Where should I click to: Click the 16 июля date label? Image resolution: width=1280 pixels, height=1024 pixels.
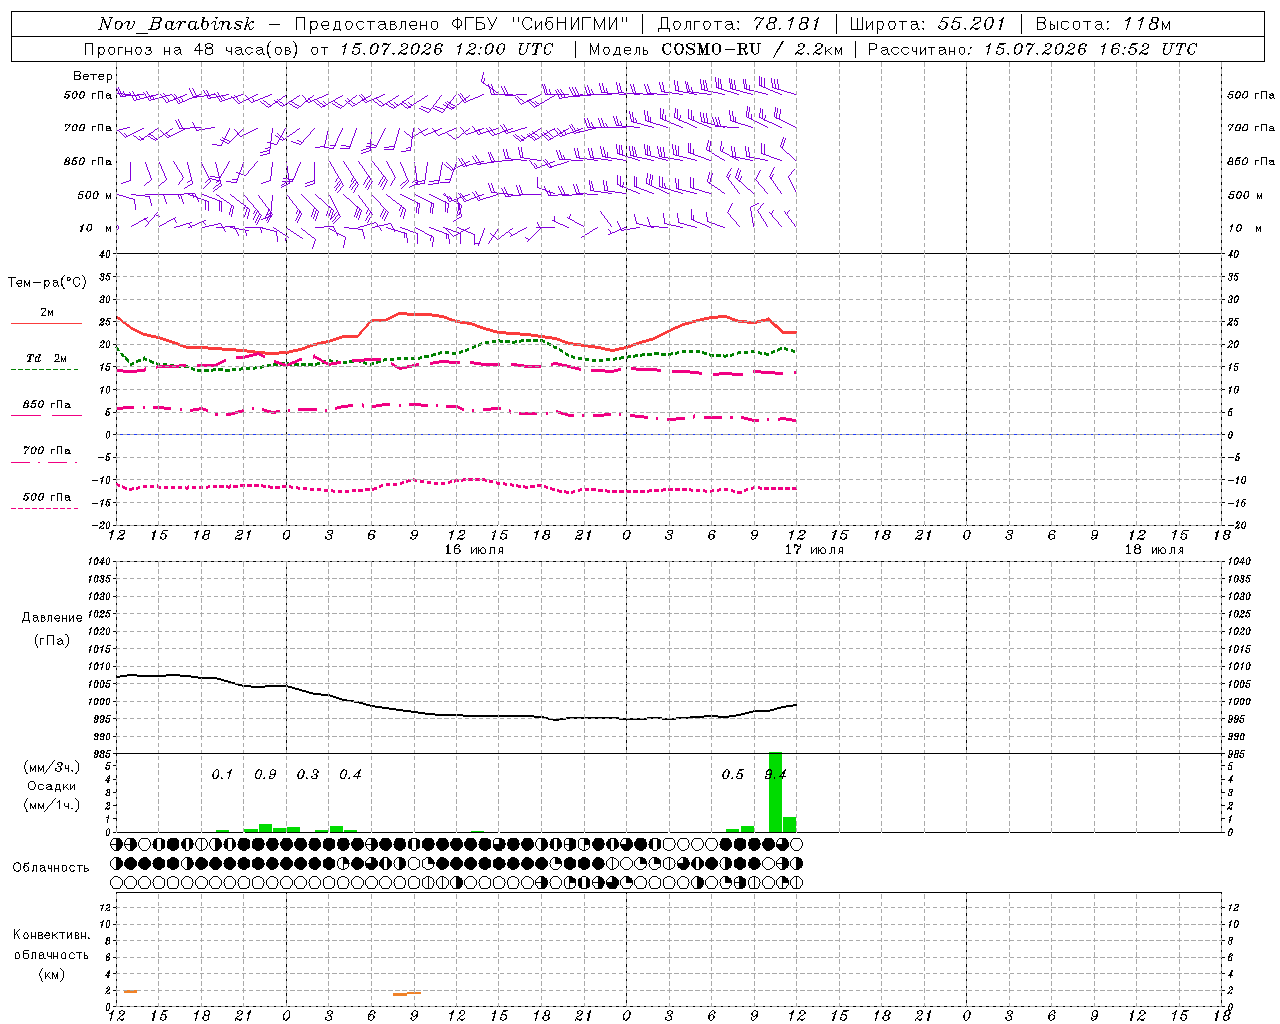click(474, 550)
